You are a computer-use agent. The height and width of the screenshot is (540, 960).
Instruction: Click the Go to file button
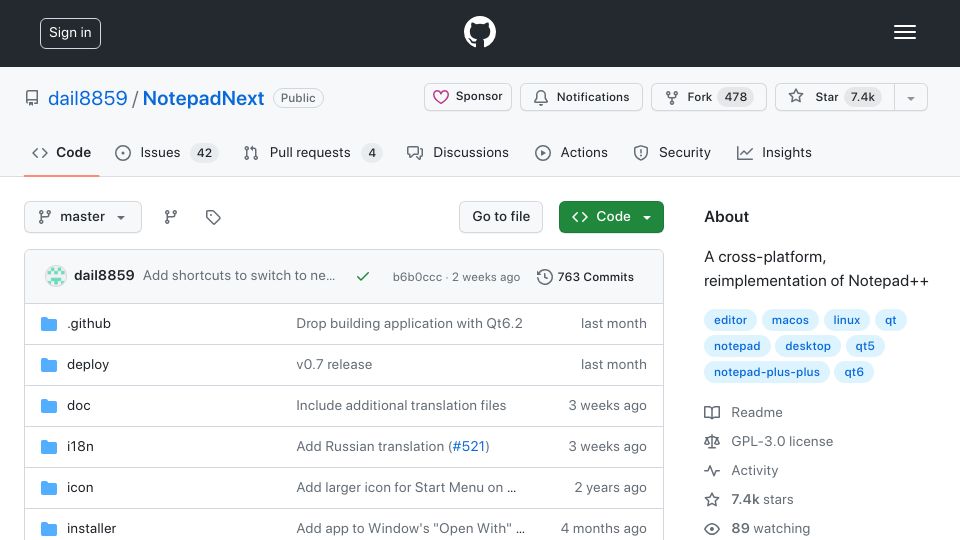point(501,217)
